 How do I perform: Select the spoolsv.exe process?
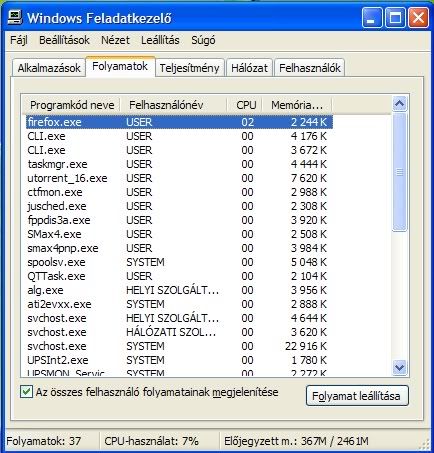(179, 262)
